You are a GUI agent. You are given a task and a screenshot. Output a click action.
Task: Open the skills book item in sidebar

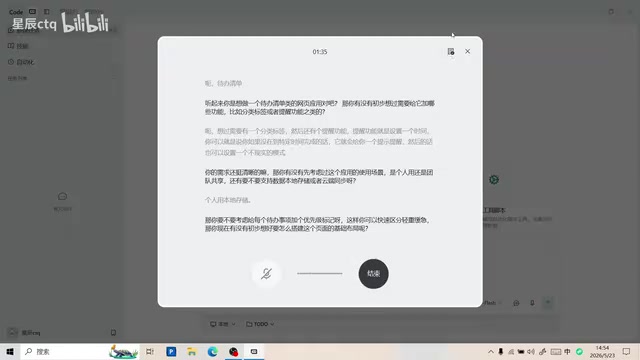[x=18, y=46]
